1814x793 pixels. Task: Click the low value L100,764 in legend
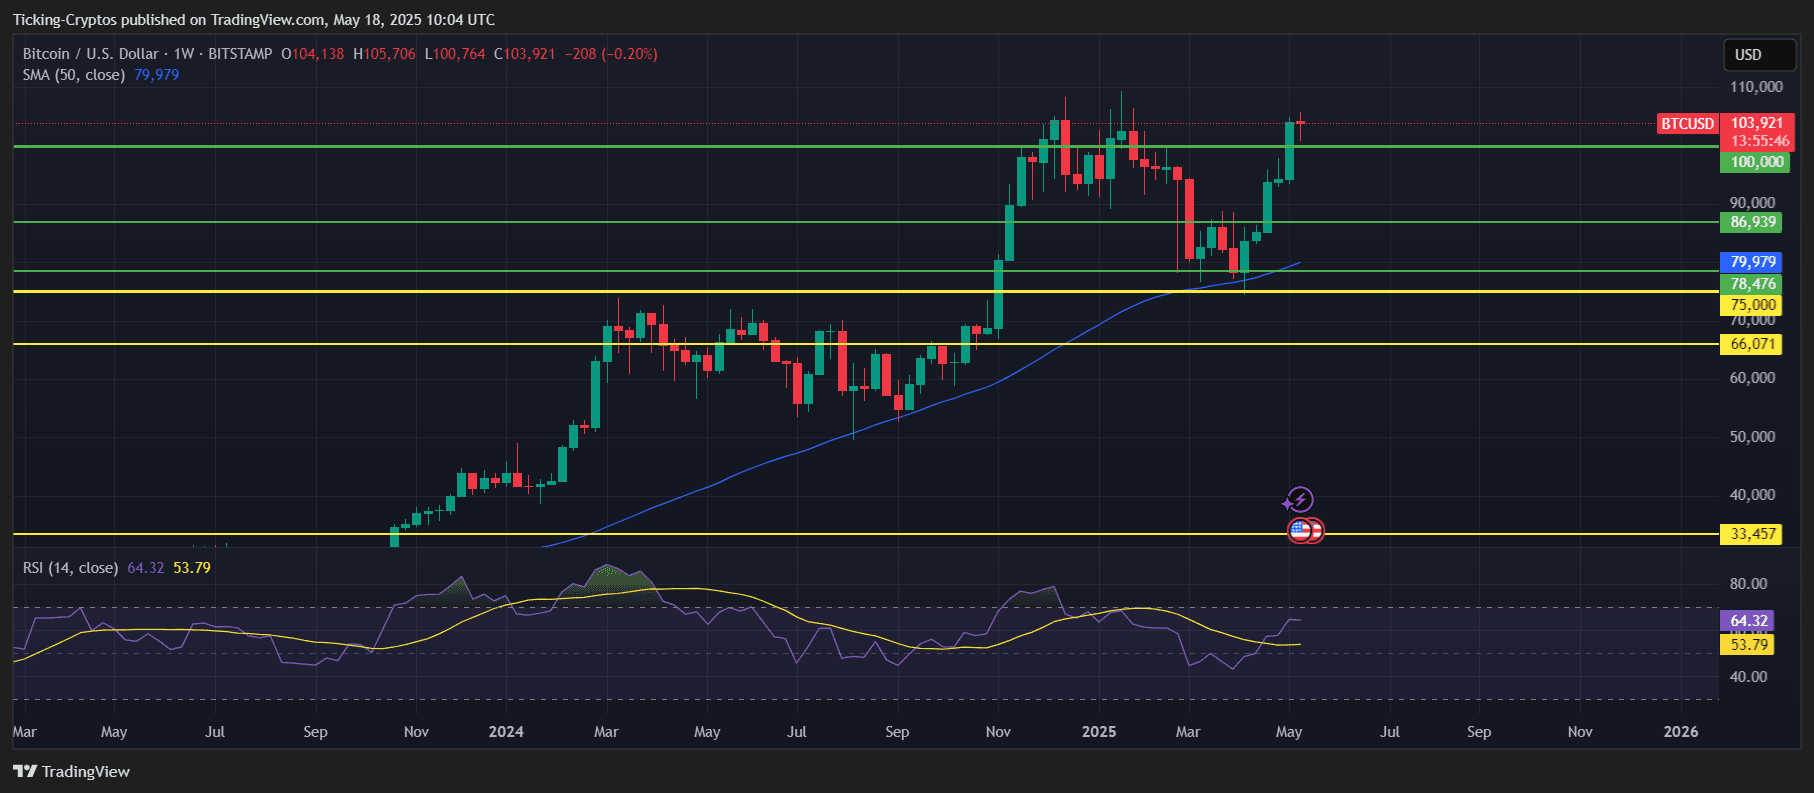tap(455, 54)
